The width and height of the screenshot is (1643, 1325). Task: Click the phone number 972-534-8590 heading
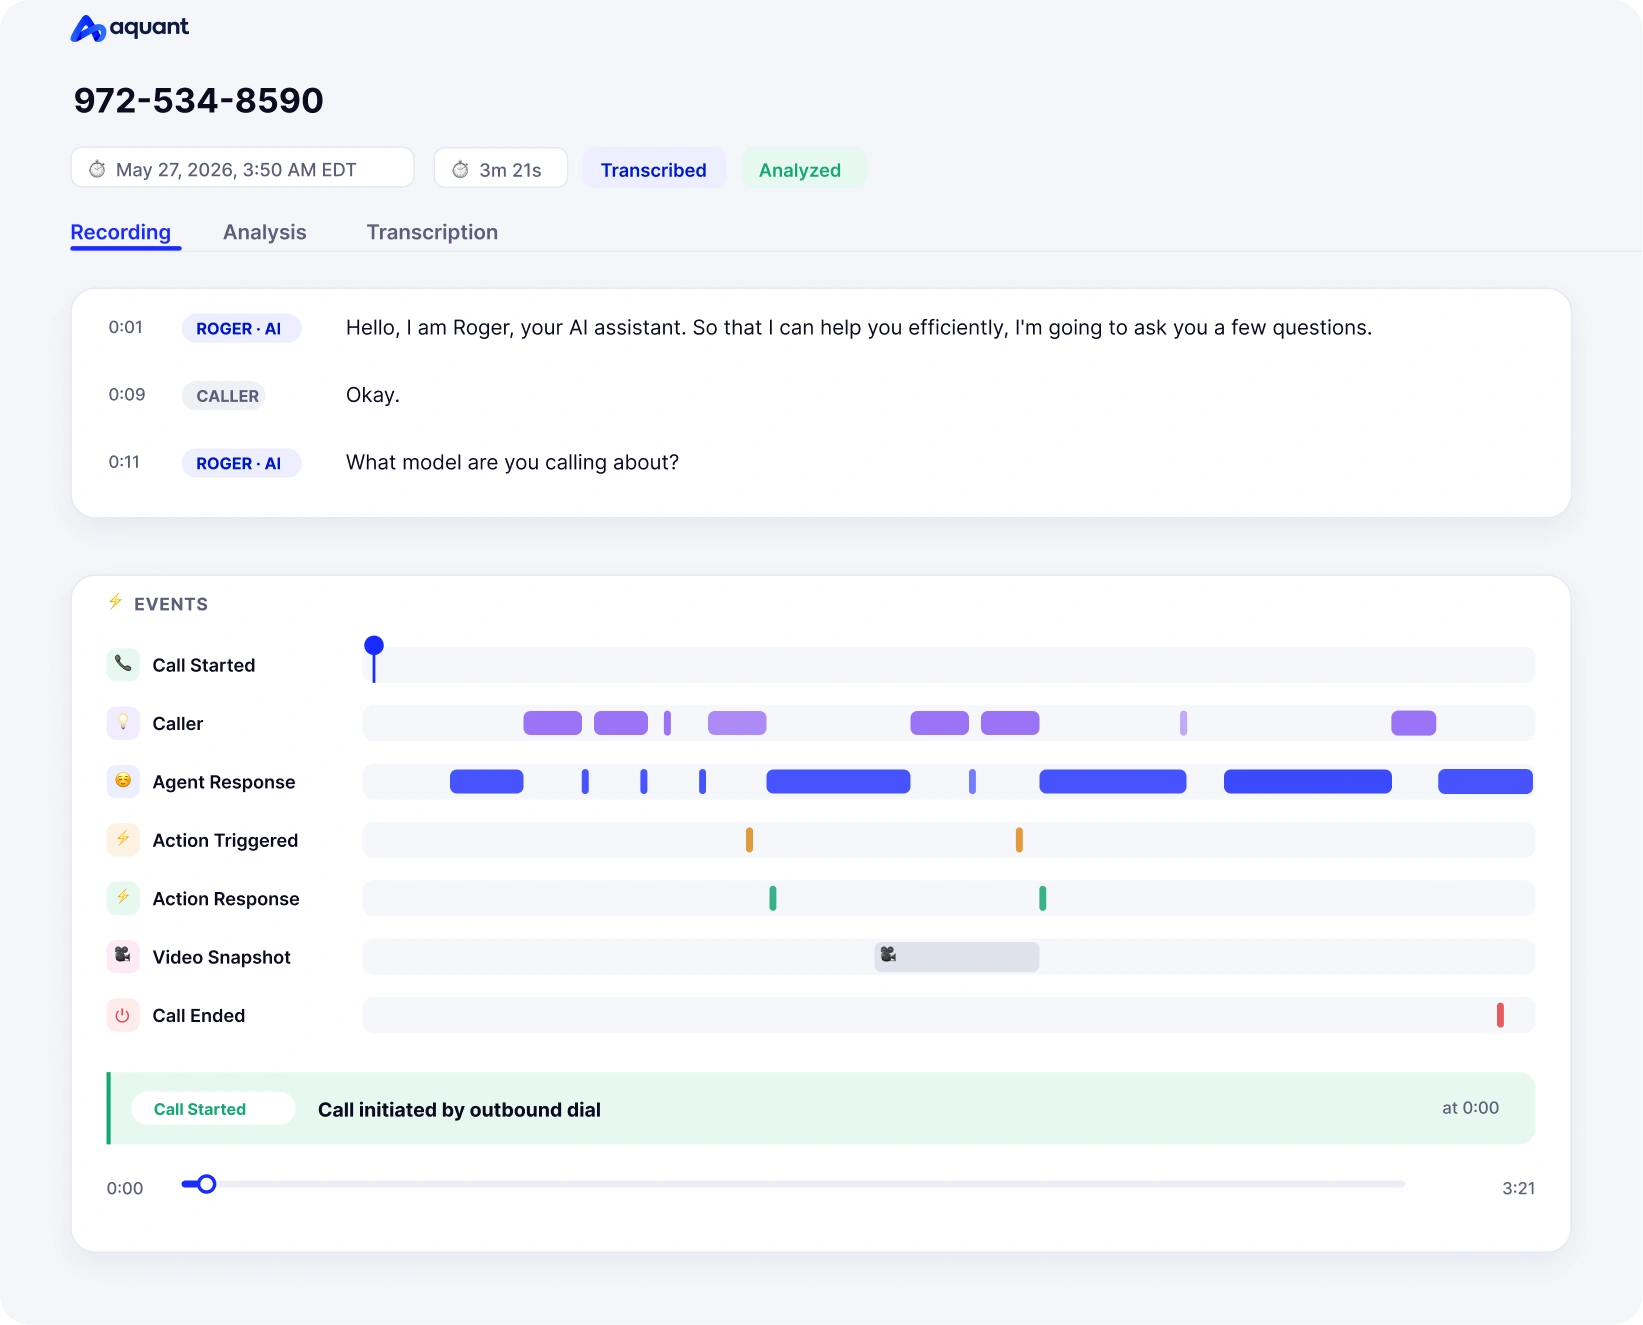[x=199, y=100]
